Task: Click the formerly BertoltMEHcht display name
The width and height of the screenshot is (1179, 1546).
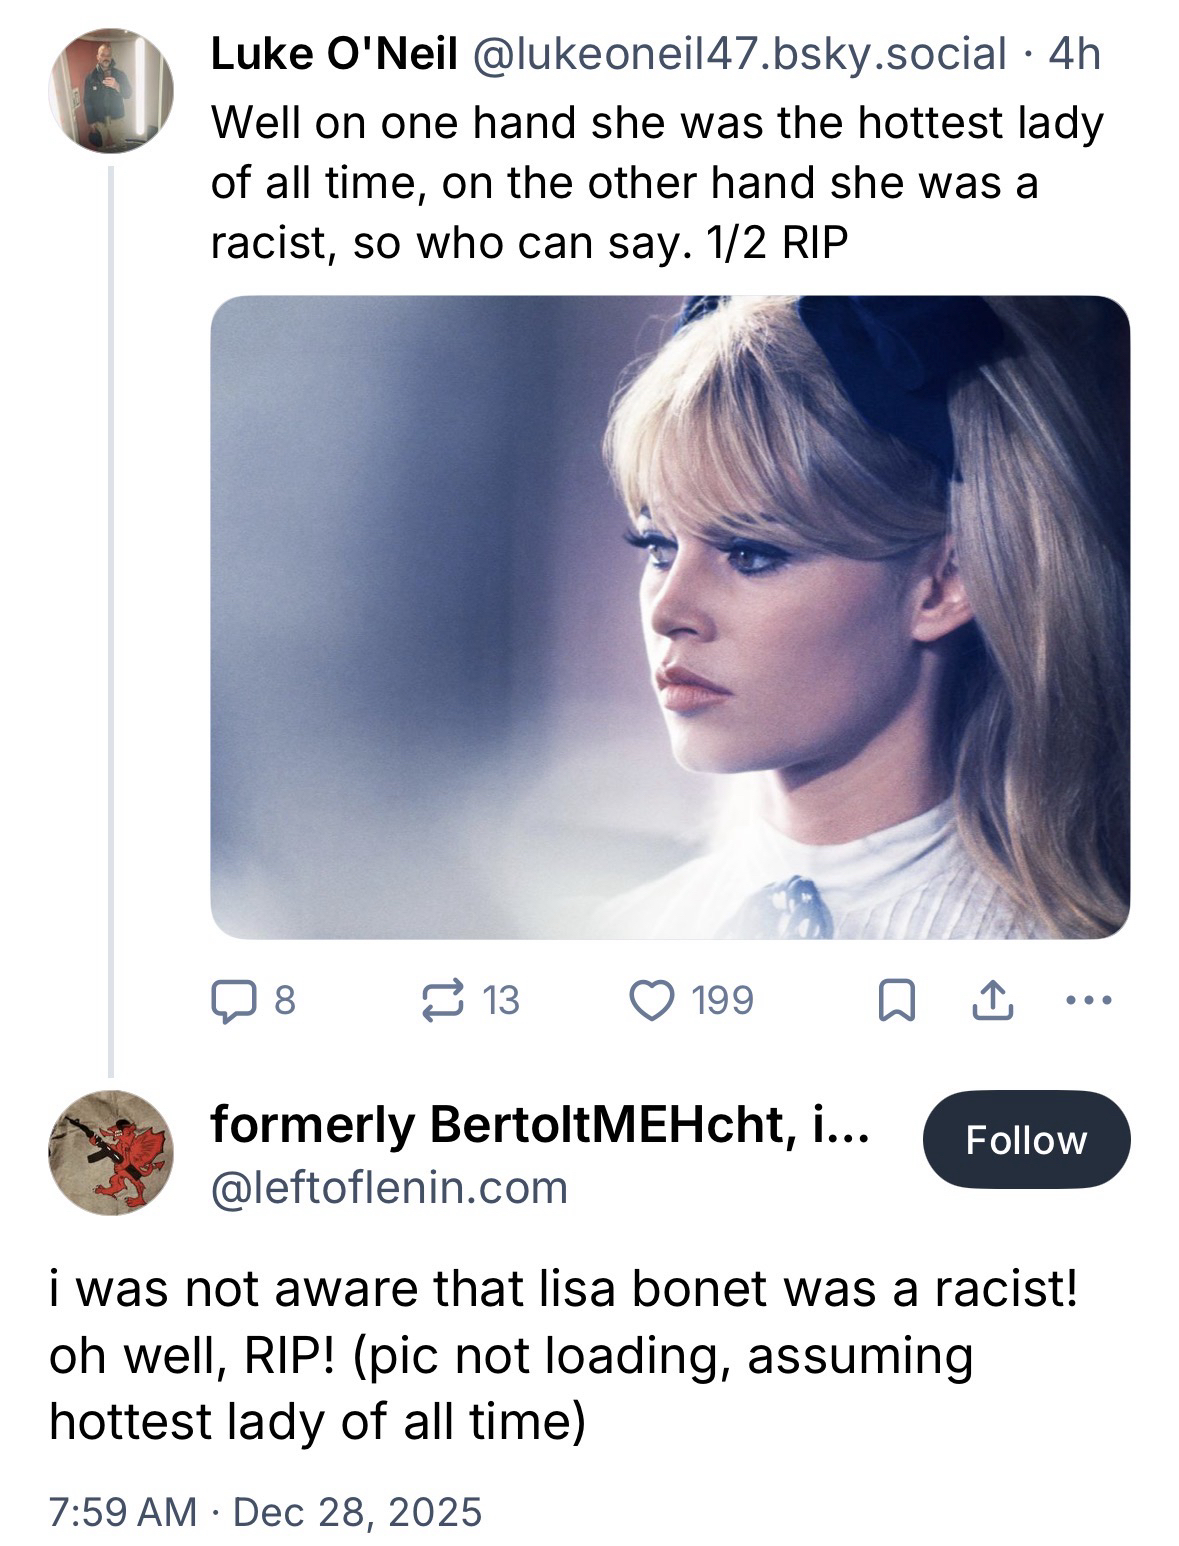Action: (540, 1127)
